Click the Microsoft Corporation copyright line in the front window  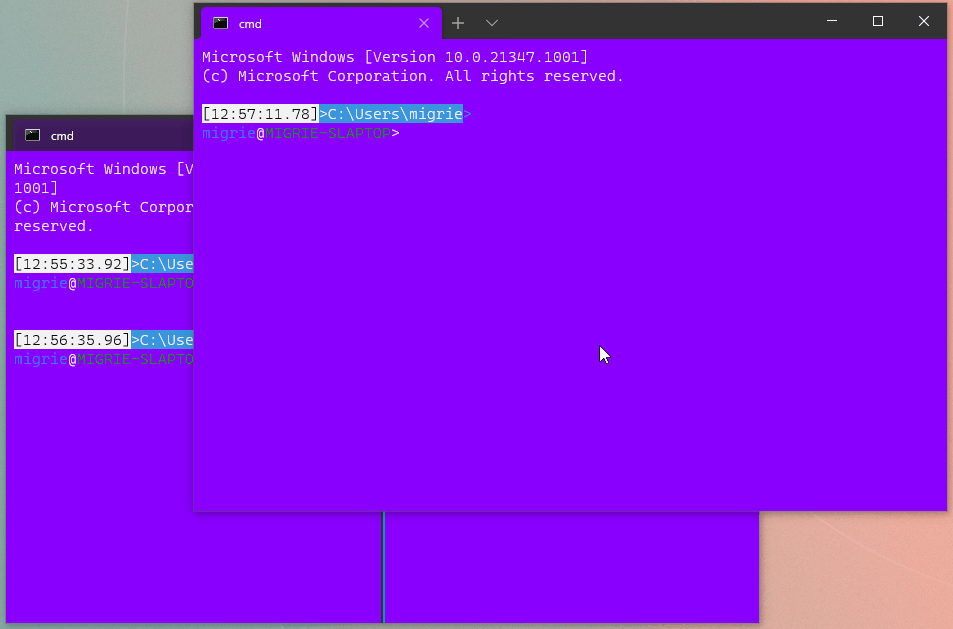coord(413,76)
